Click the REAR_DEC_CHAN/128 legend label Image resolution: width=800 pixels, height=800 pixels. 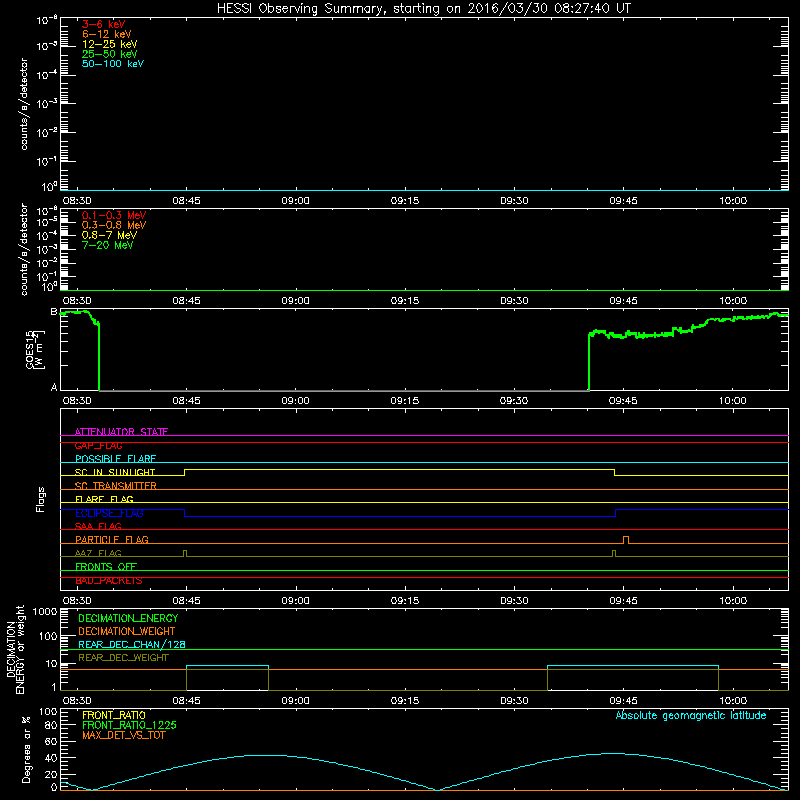pyautogui.click(x=132, y=644)
